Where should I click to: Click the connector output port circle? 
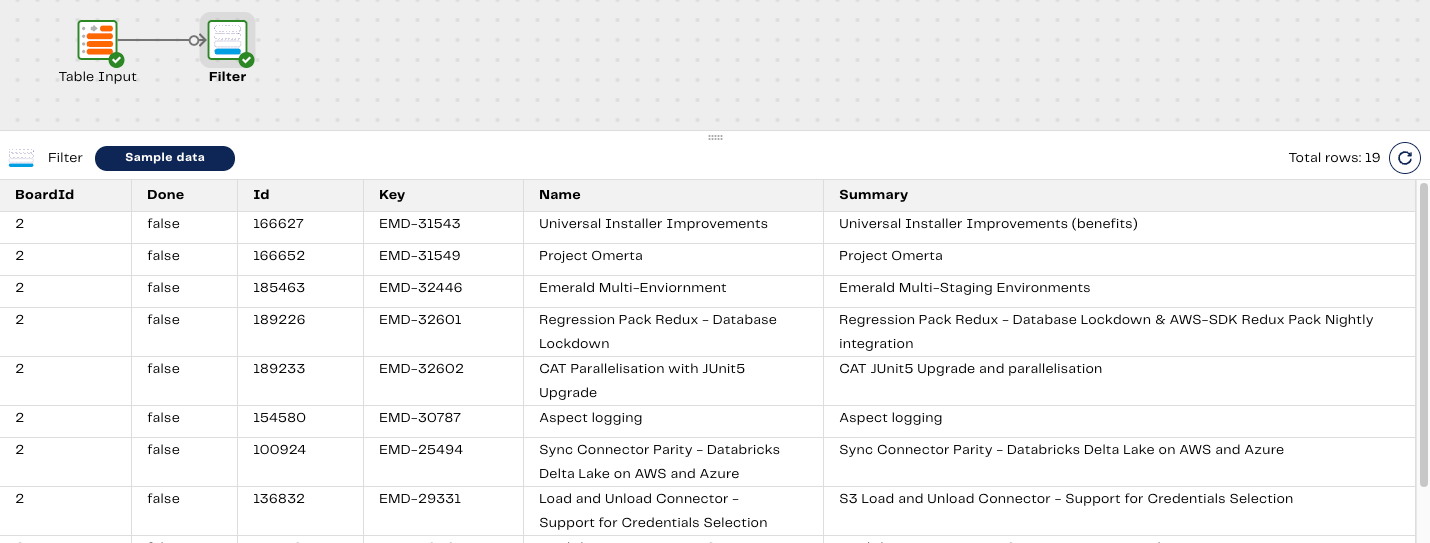[x=194, y=40]
